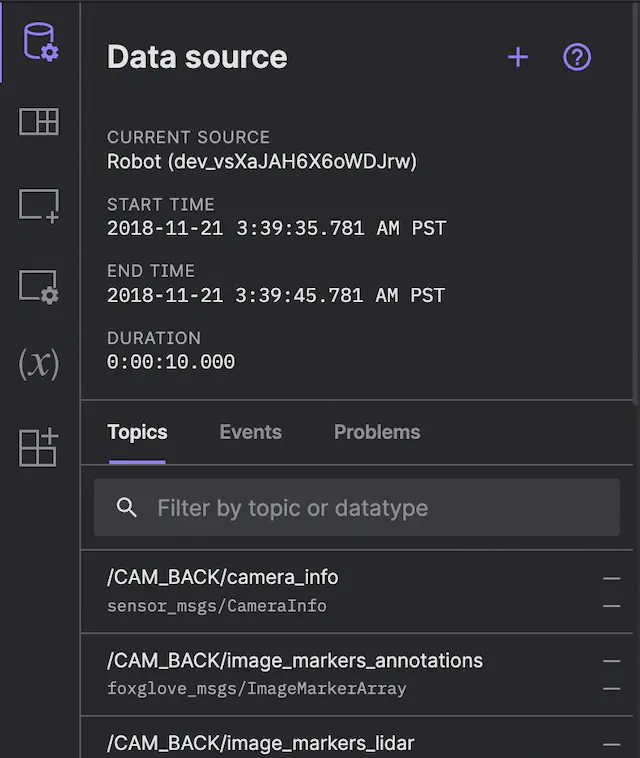Open the Layout sidebar icon
The width and height of the screenshot is (640, 758).
tap(40, 122)
